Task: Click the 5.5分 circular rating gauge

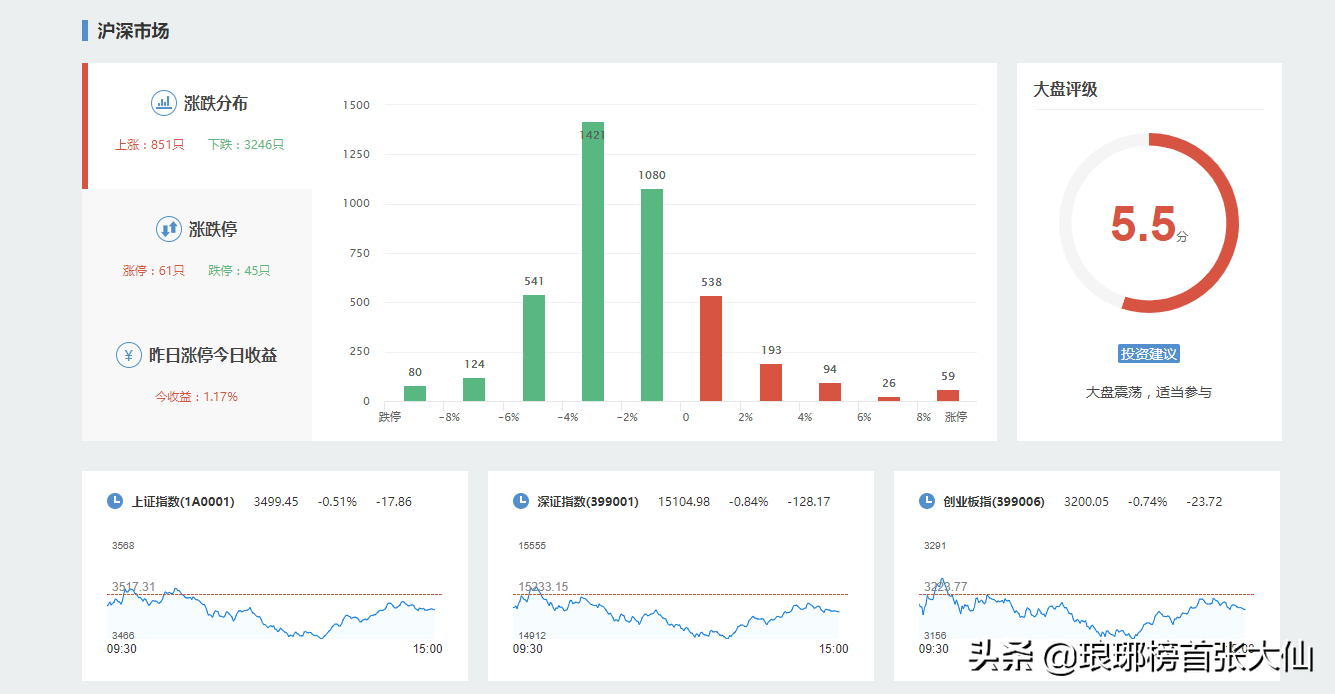Action: tap(1149, 223)
